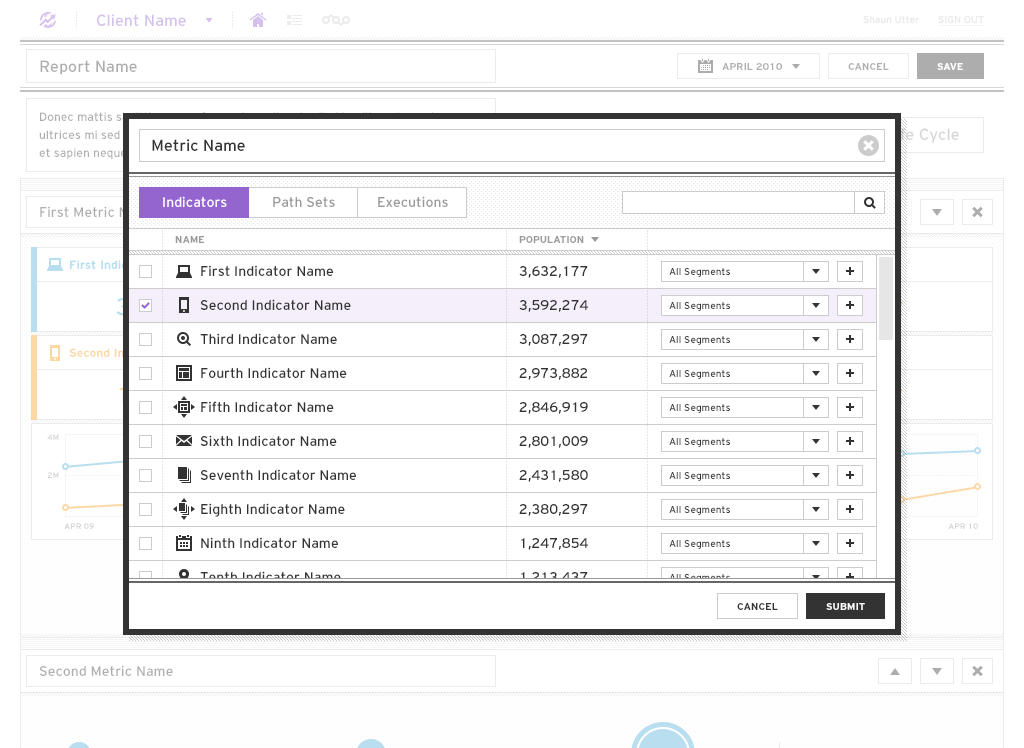Click the magnifier icon of Third Indicator Name
The width and height of the screenshot is (1024, 748).
pyautogui.click(x=183, y=339)
